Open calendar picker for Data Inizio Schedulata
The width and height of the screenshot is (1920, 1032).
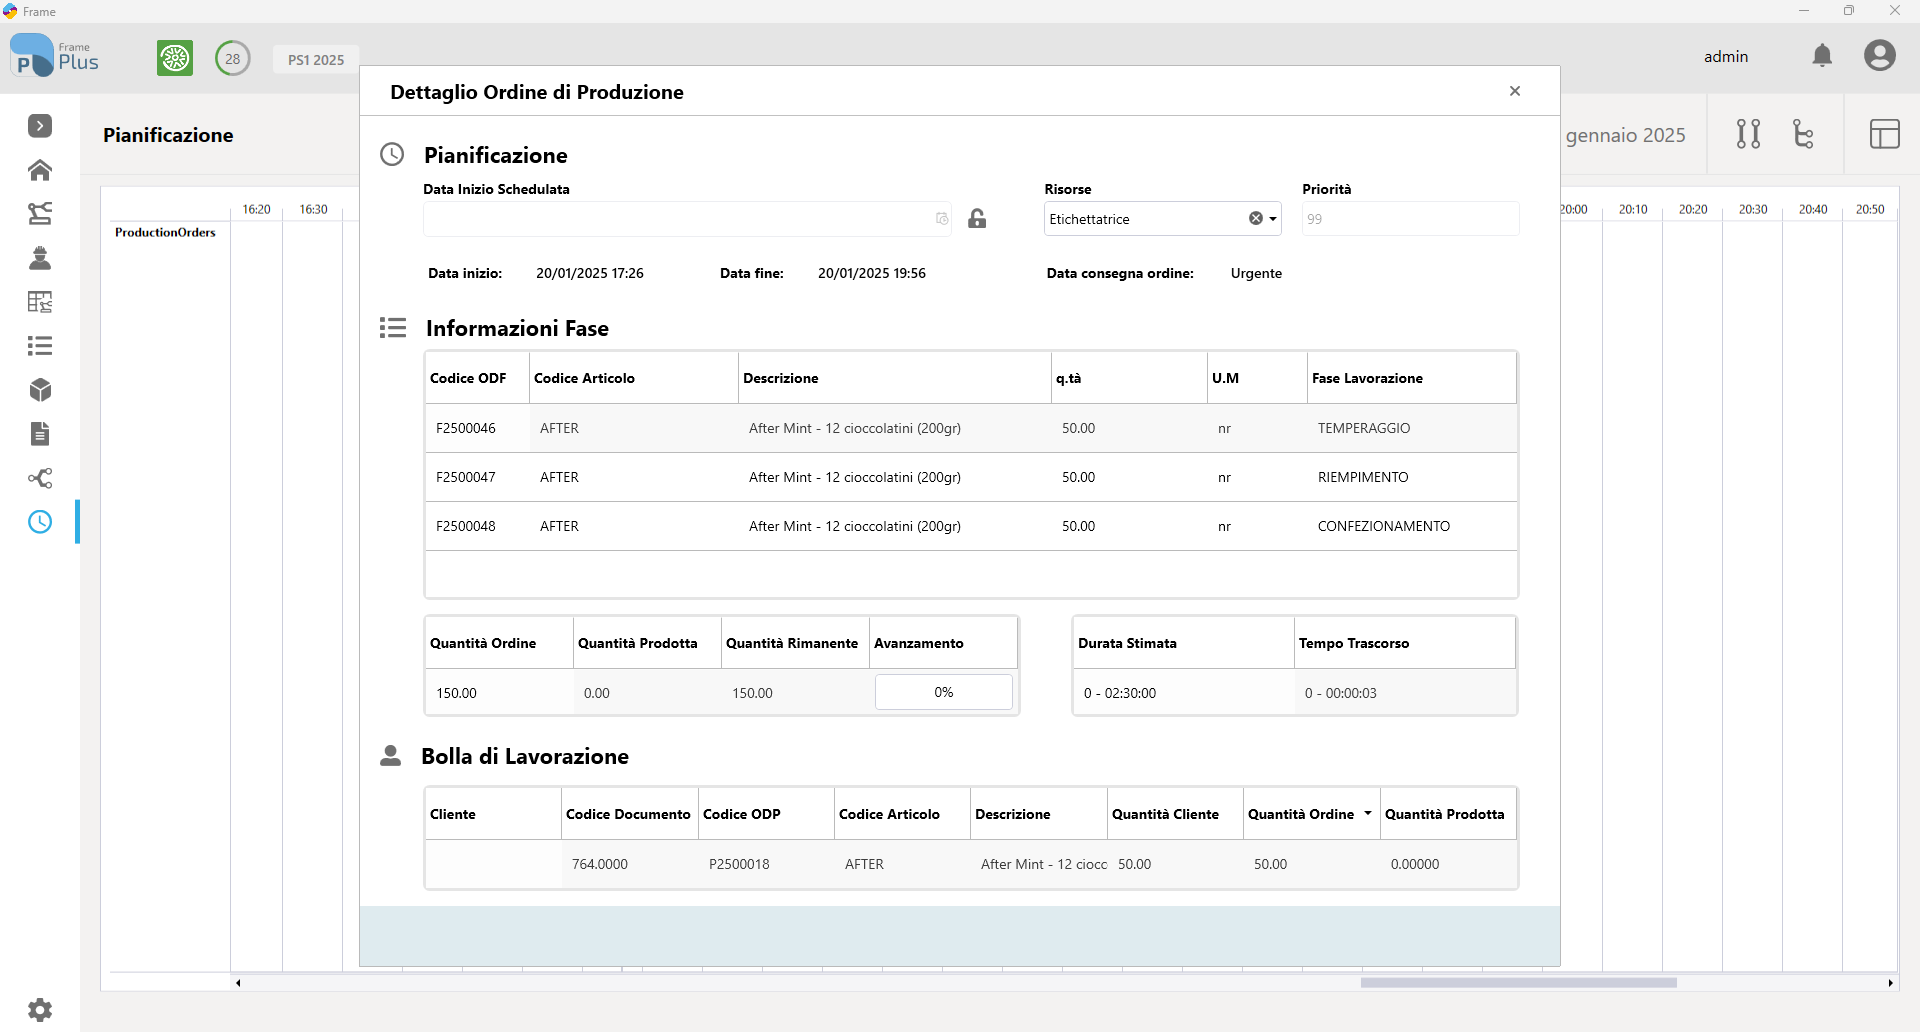coord(942,219)
